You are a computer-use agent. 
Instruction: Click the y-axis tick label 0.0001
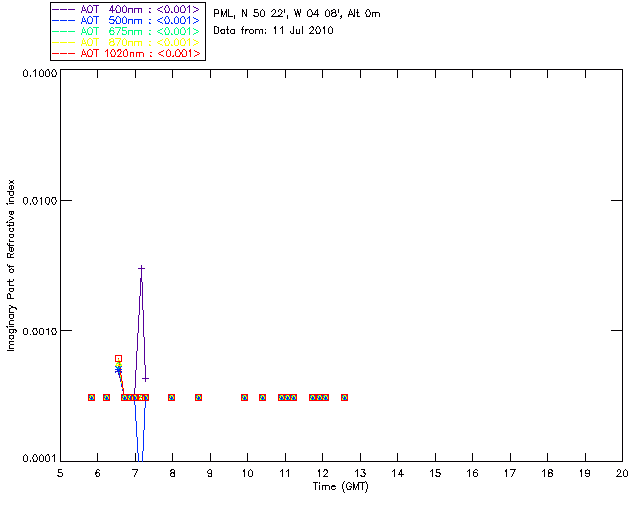(40, 459)
